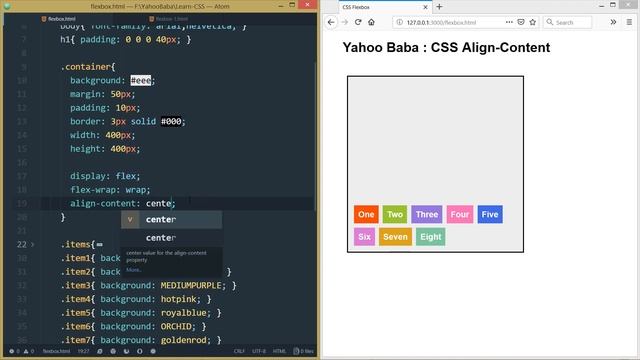Open the Firefox home page icon

click(x=371, y=22)
